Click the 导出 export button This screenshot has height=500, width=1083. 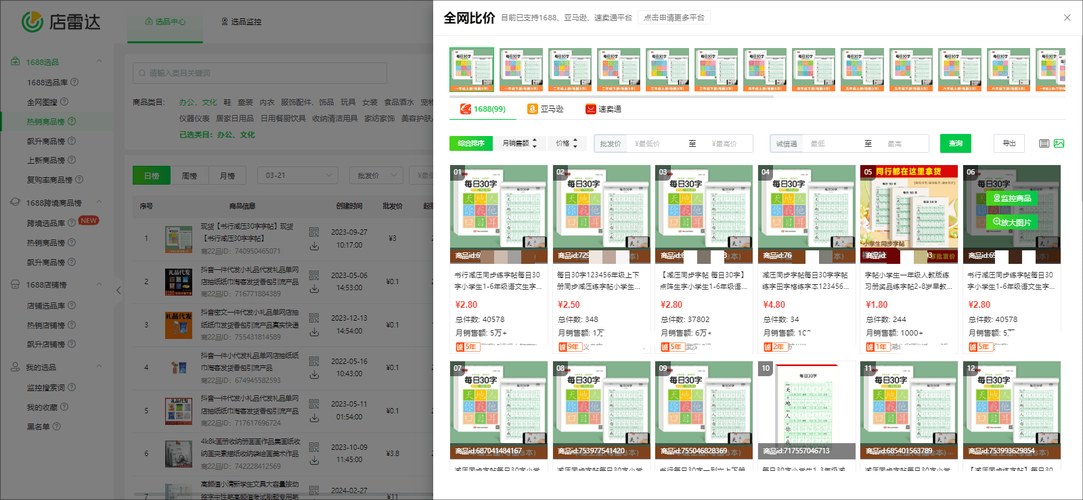pyautogui.click(x=1009, y=143)
